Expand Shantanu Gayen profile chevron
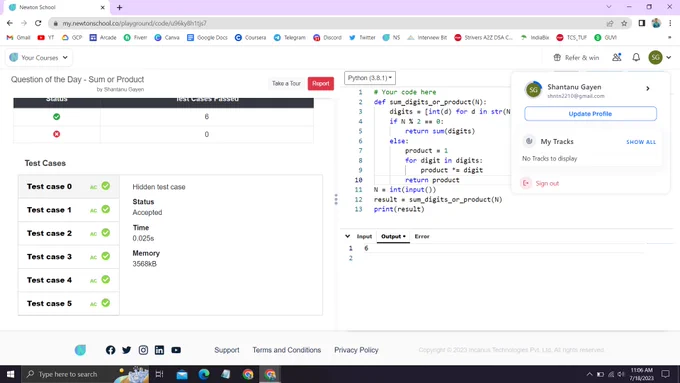 pyautogui.click(x=648, y=88)
